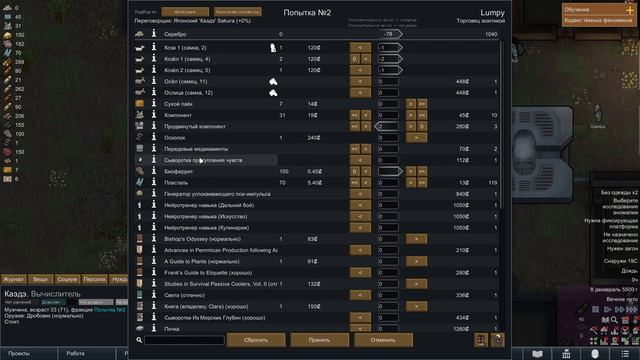Click Отменить button
The height and width of the screenshot is (360, 640).
coord(383,340)
